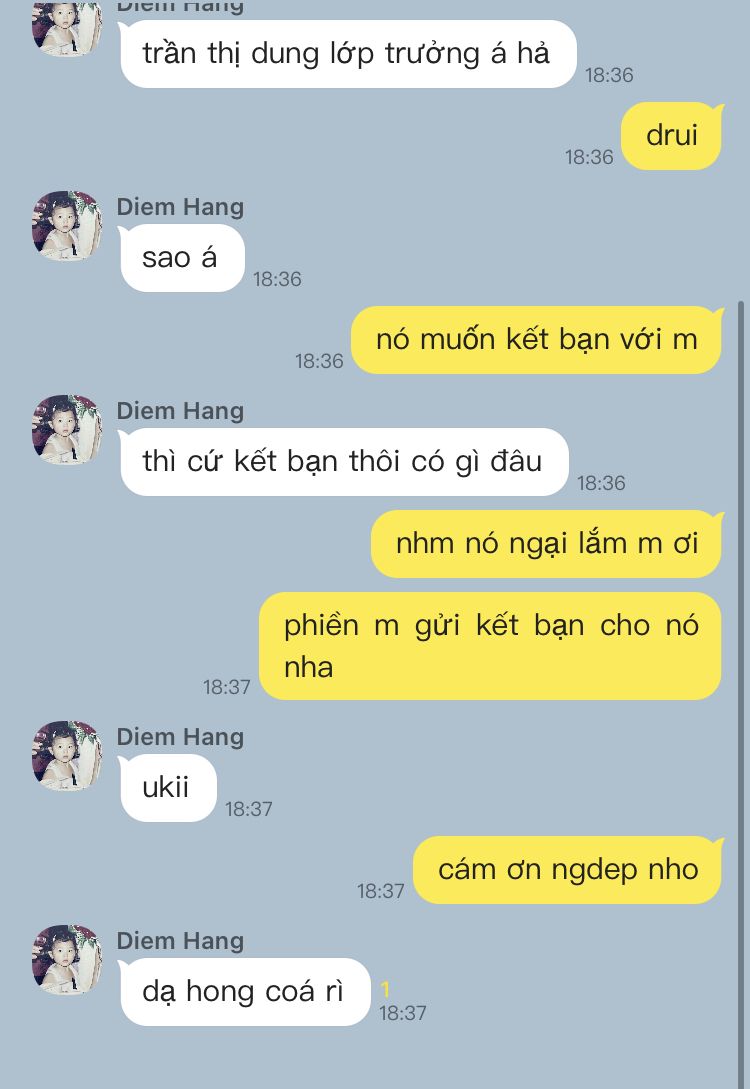The height and width of the screenshot is (1089, 750).
Task: Tap Diem Hang's avatar beside "ukii"
Action: coord(67,756)
